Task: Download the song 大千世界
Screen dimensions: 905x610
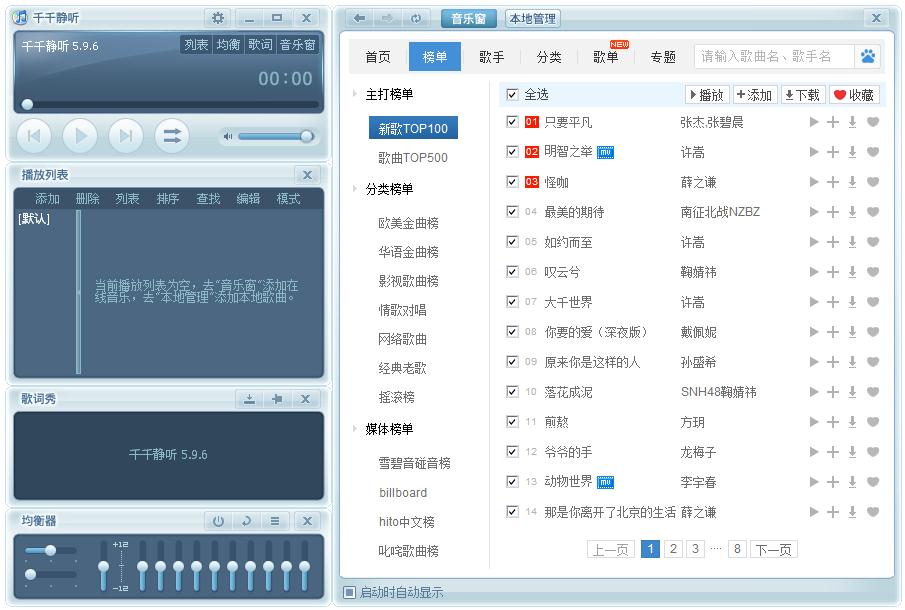Action: coord(852,302)
